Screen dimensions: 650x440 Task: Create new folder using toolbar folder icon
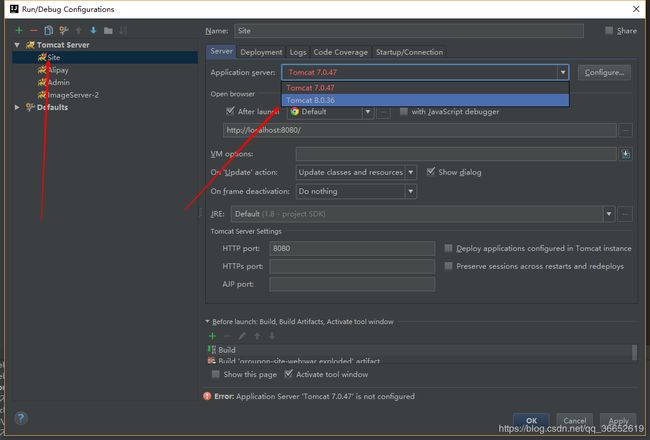pyautogui.click(x=108, y=30)
